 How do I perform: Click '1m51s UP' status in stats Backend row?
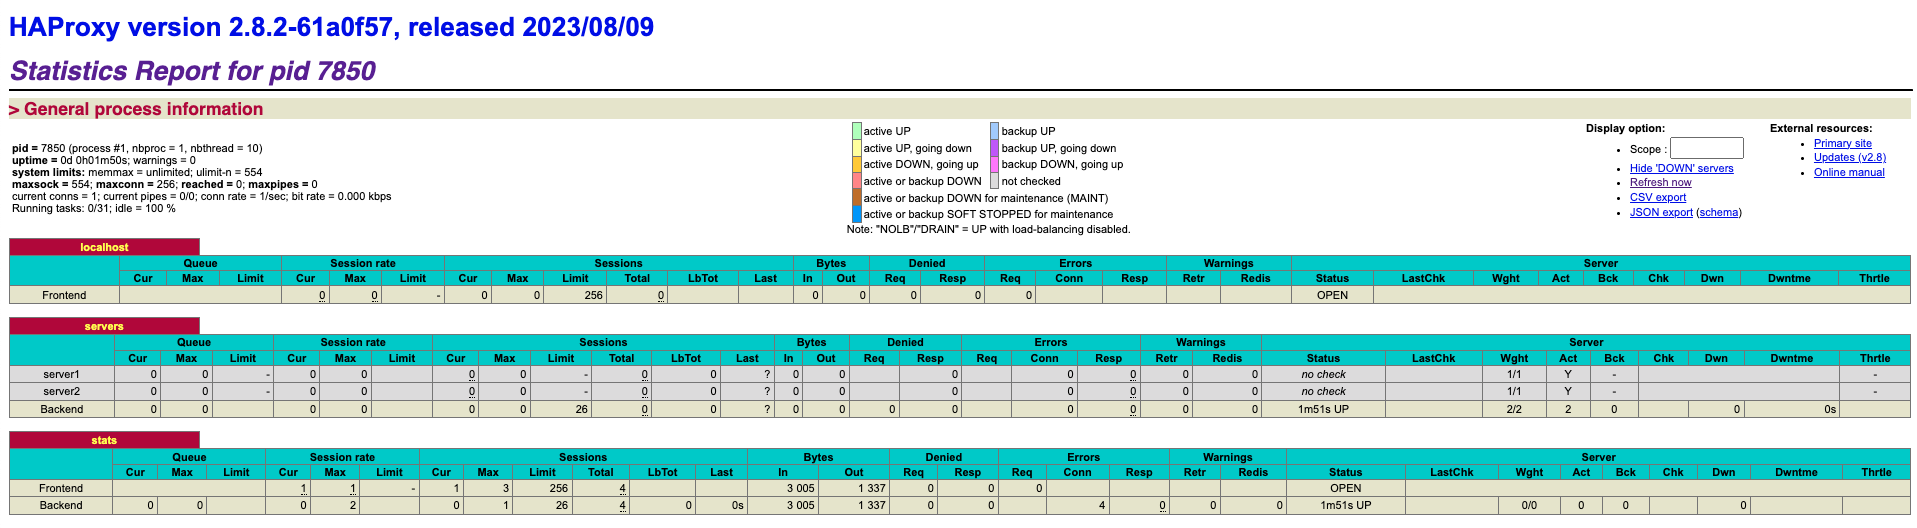pyautogui.click(x=1345, y=505)
